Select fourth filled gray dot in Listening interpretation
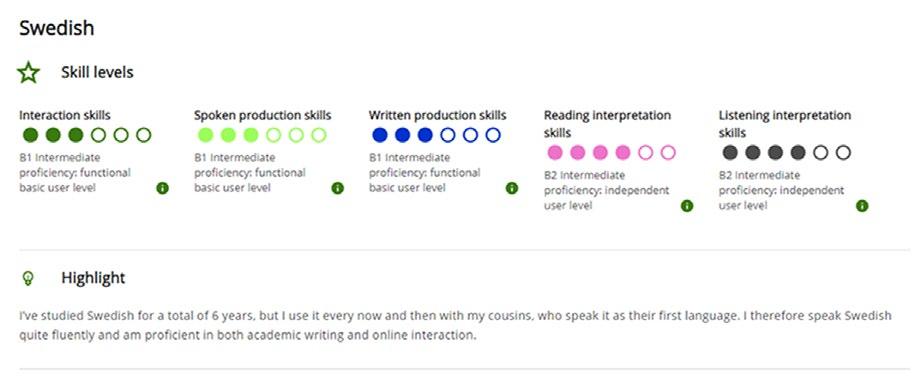The height and width of the screenshot is (376, 915). point(798,153)
